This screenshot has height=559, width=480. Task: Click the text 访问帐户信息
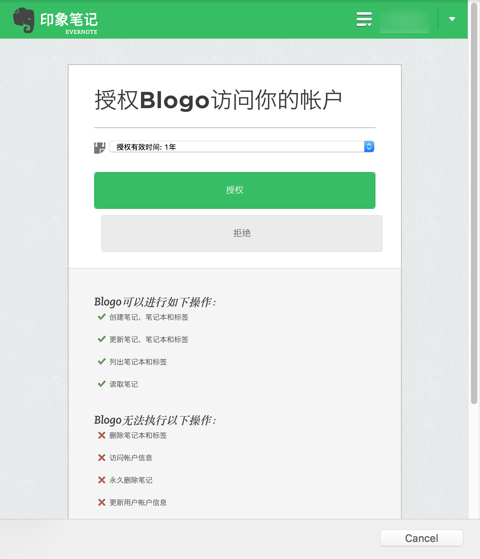[131, 458]
